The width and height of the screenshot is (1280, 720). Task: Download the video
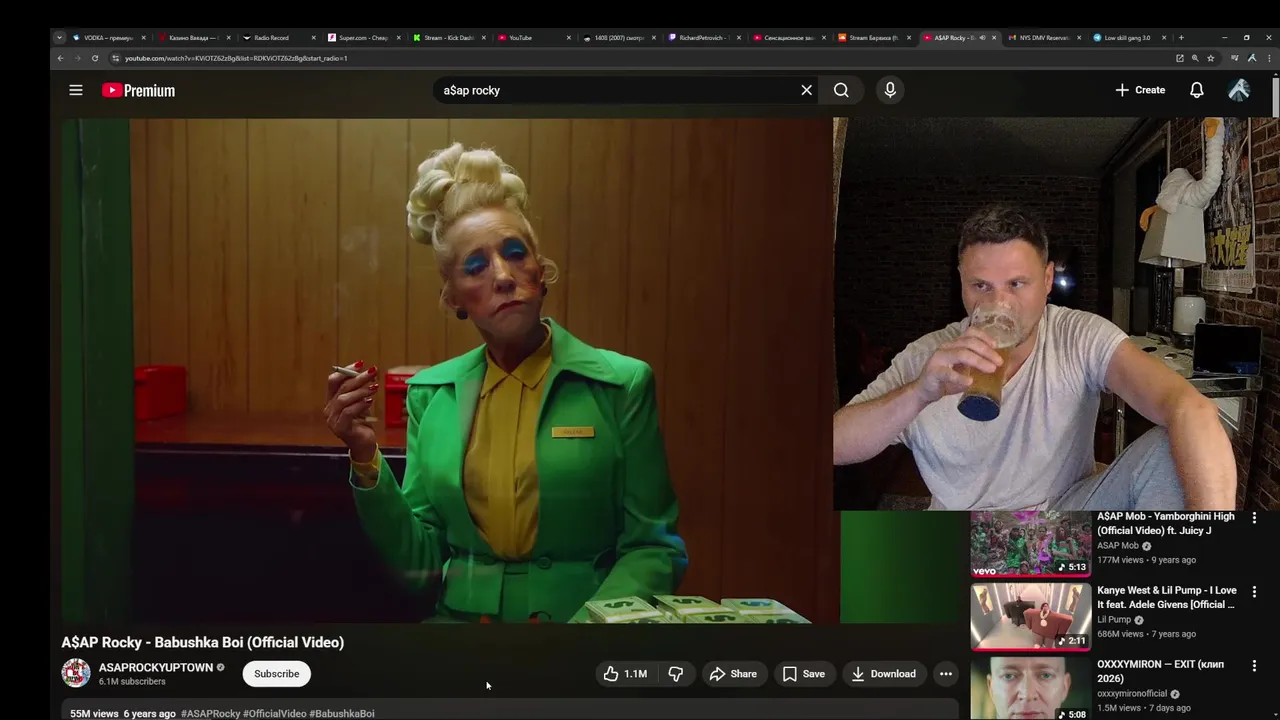click(x=883, y=674)
